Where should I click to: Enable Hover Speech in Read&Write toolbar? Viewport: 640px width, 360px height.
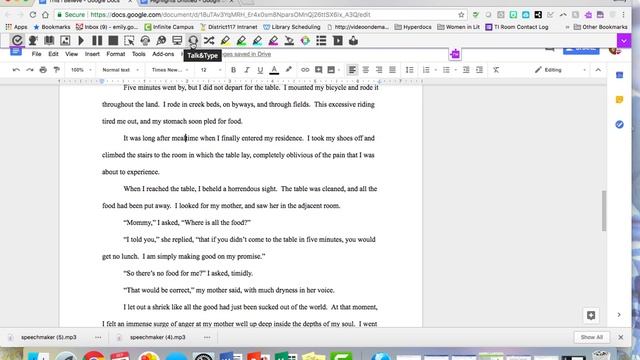(33, 40)
